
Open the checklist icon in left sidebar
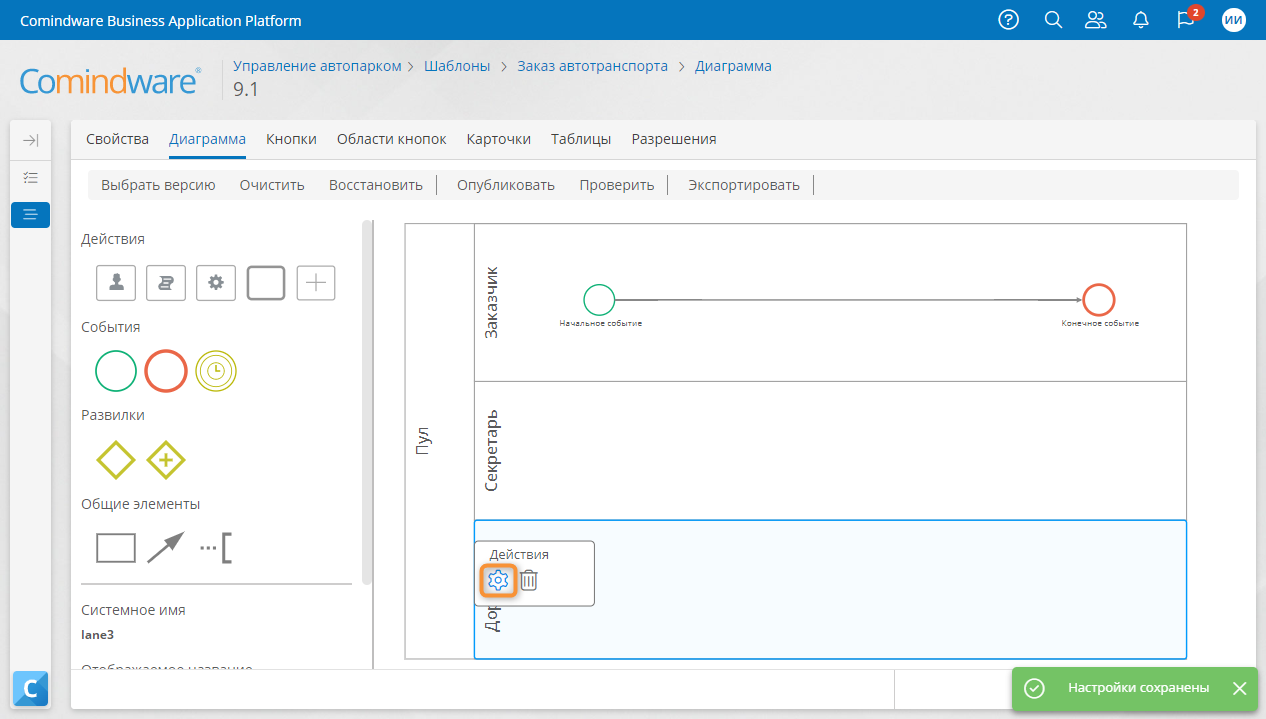pos(30,177)
